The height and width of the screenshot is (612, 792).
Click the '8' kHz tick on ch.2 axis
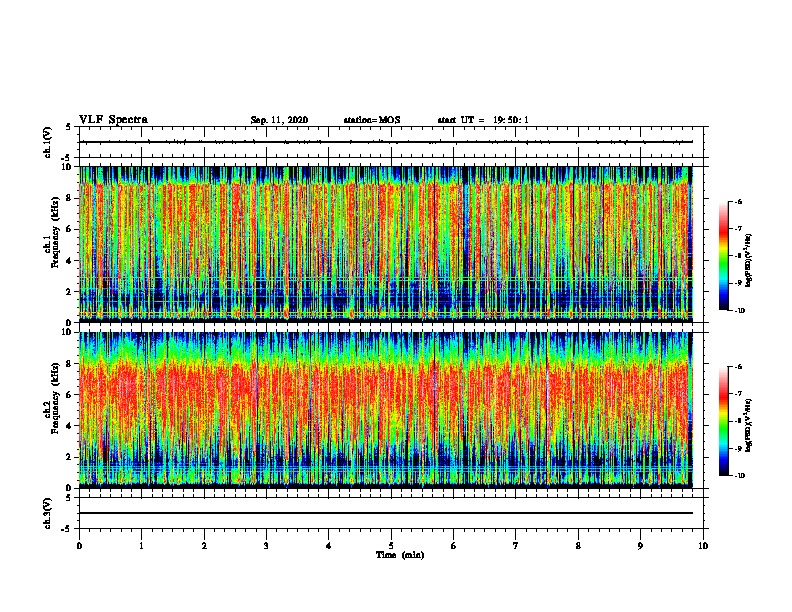pyautogui.click(x=70, y=364)
